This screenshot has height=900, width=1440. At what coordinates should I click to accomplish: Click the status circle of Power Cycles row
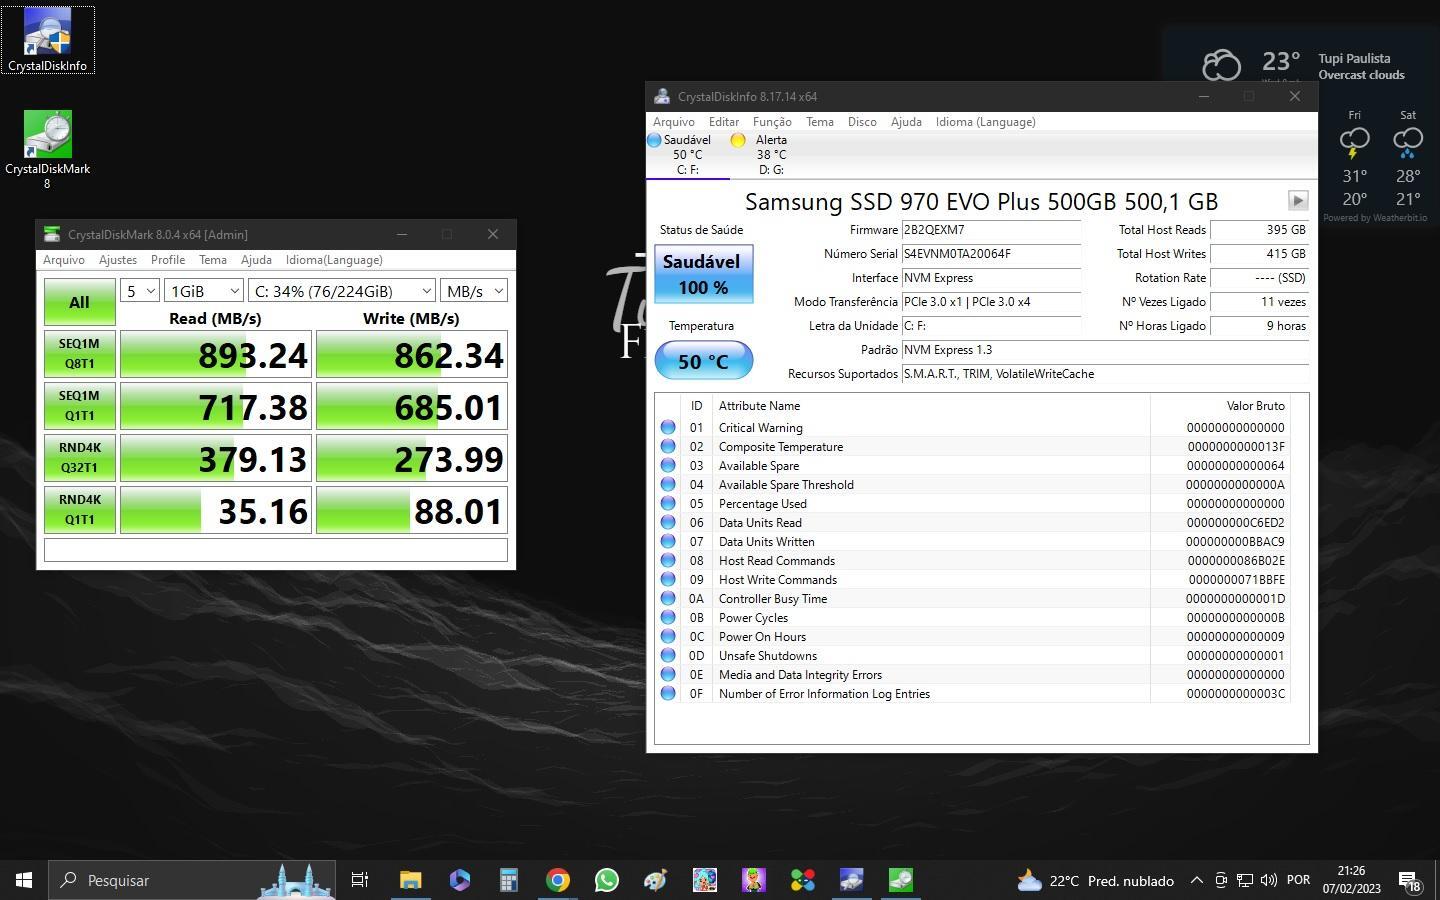(x=668, y=618)
